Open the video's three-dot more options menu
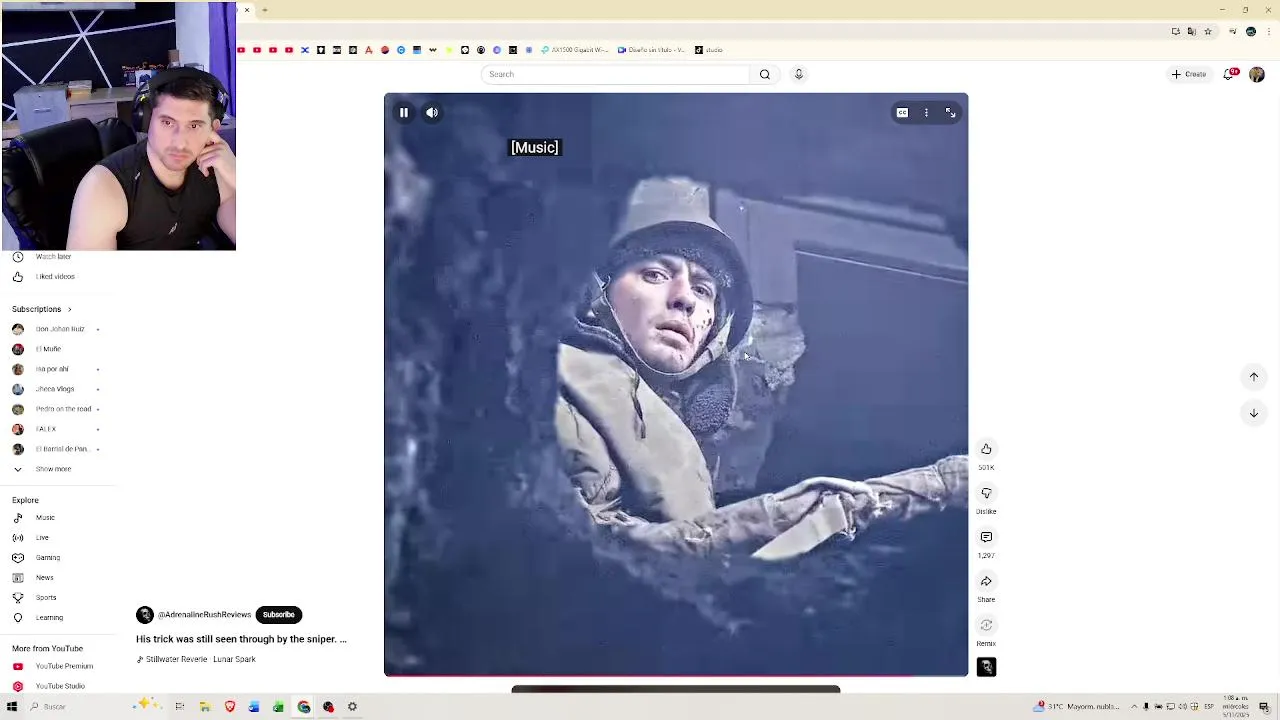 pos(926,113)
